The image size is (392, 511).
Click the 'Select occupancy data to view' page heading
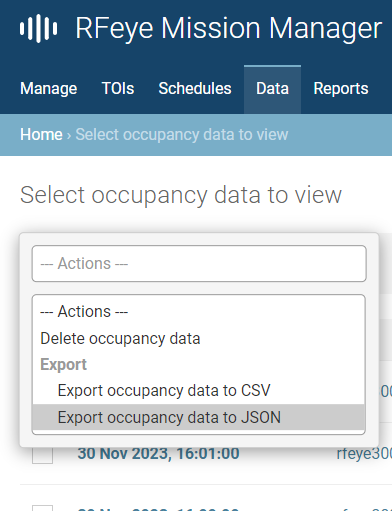click(181, 195)
